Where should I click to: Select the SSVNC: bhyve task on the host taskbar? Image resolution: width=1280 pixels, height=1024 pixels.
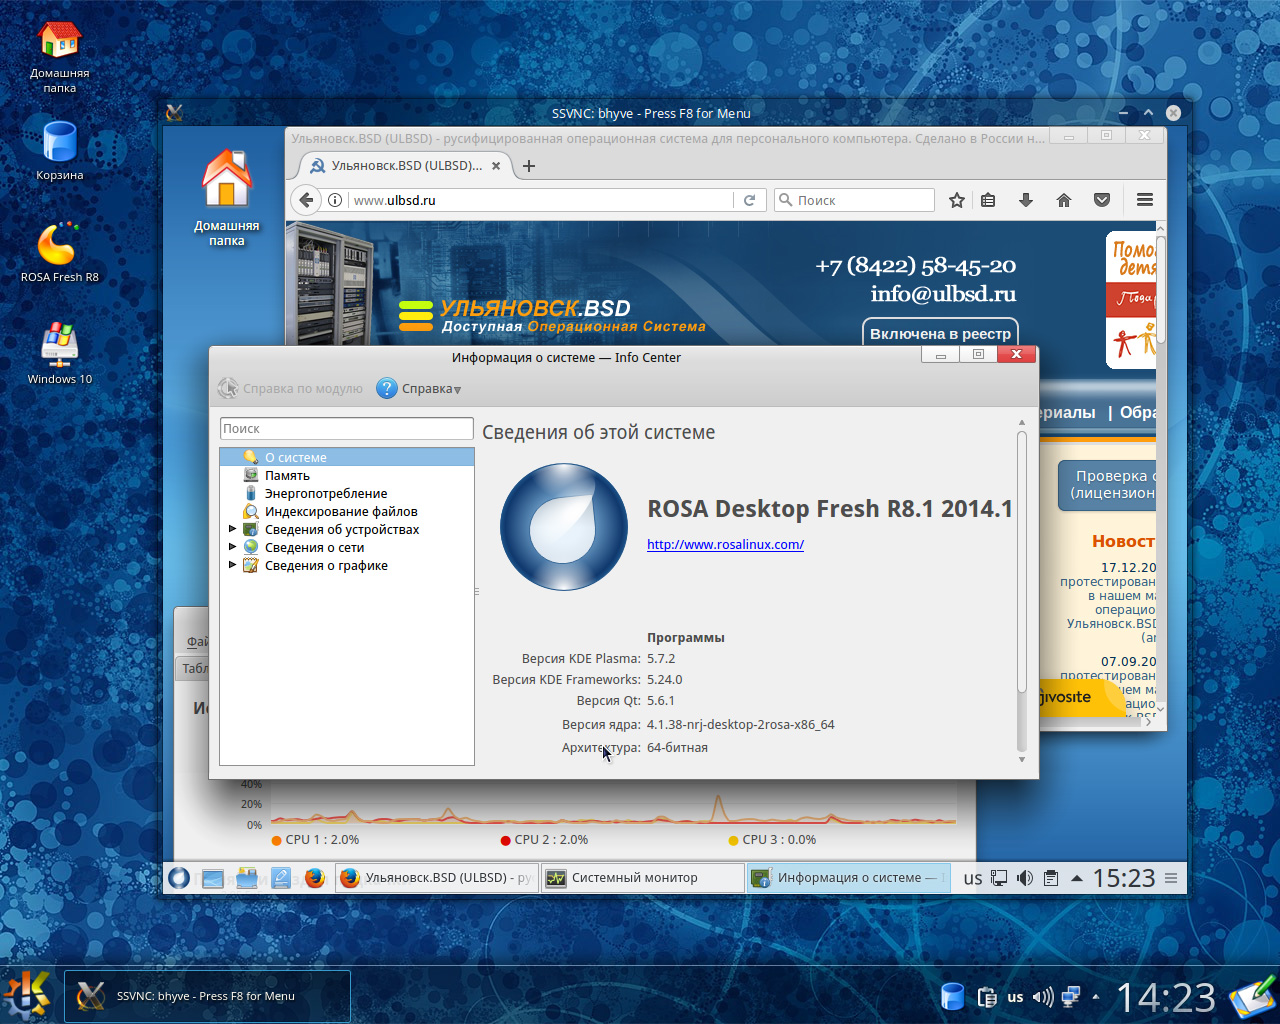pyautogui.click(x=208, y=996)
